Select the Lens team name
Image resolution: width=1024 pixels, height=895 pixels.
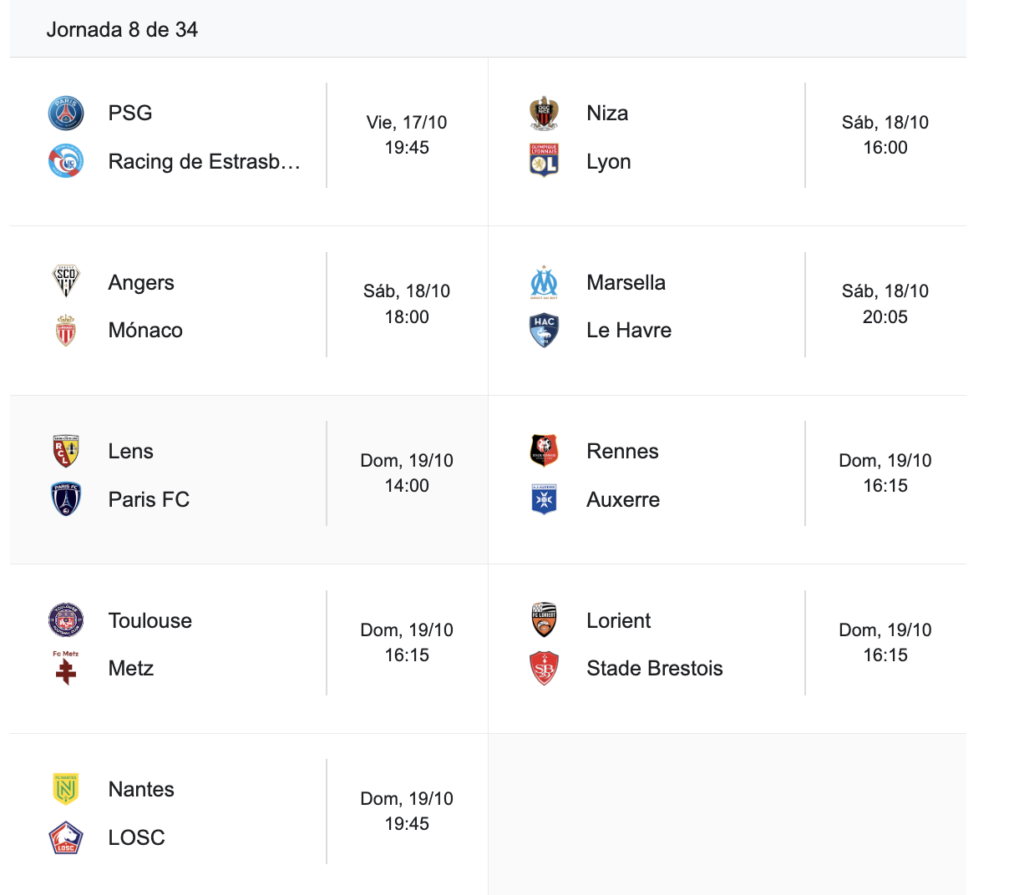pyautogui.click(x=130, y=451)
